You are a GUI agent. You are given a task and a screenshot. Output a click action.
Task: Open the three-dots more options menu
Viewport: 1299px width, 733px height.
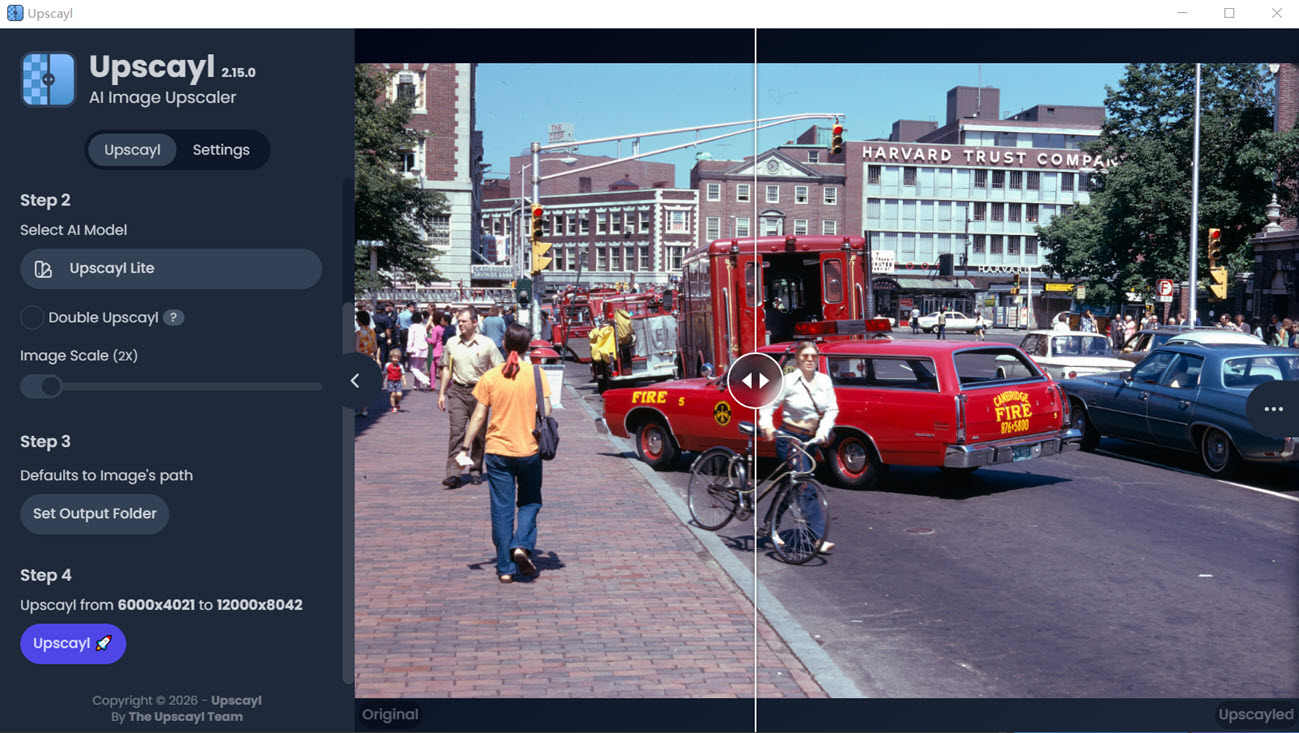(1273, 409)
